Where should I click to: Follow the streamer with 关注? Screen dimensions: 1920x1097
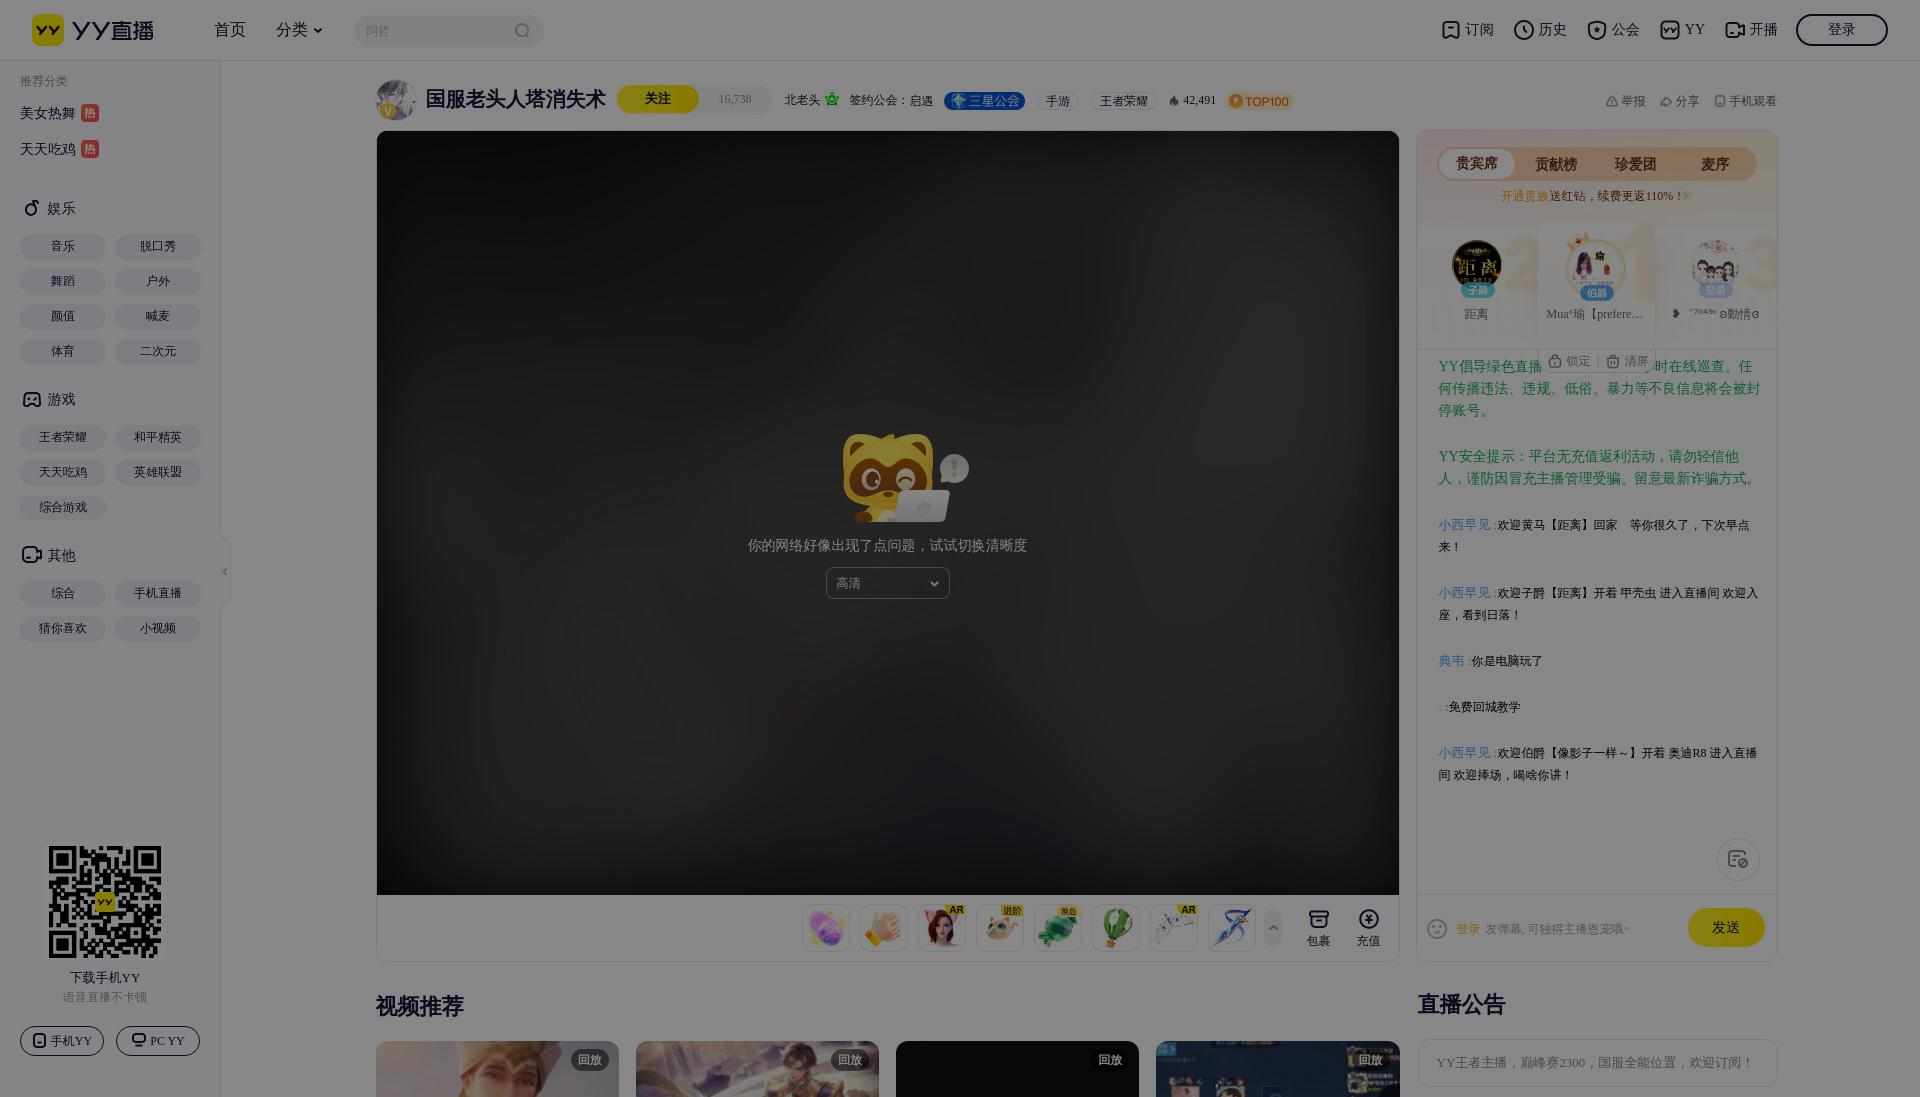[x=657, y=99]
